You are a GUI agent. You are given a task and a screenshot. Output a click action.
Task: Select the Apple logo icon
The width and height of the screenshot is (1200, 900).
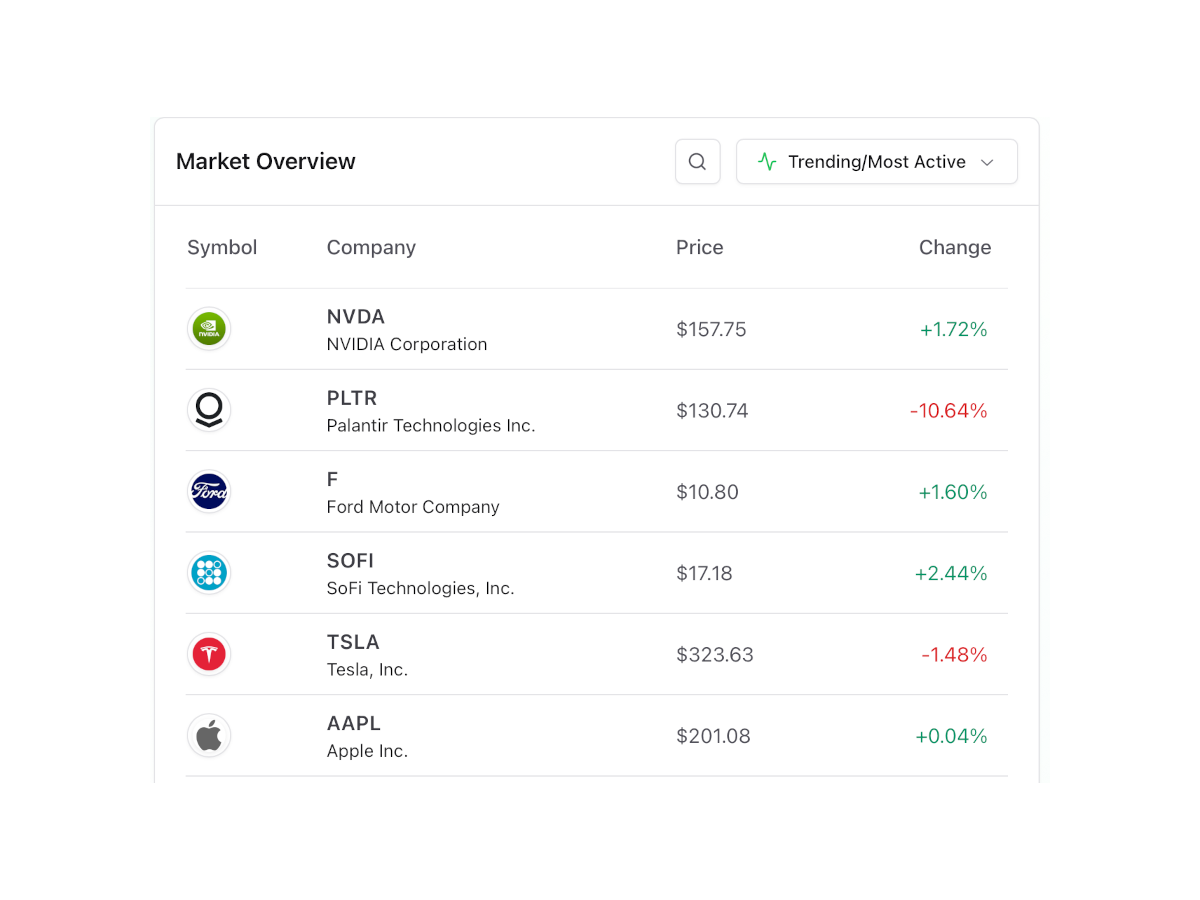209,735
